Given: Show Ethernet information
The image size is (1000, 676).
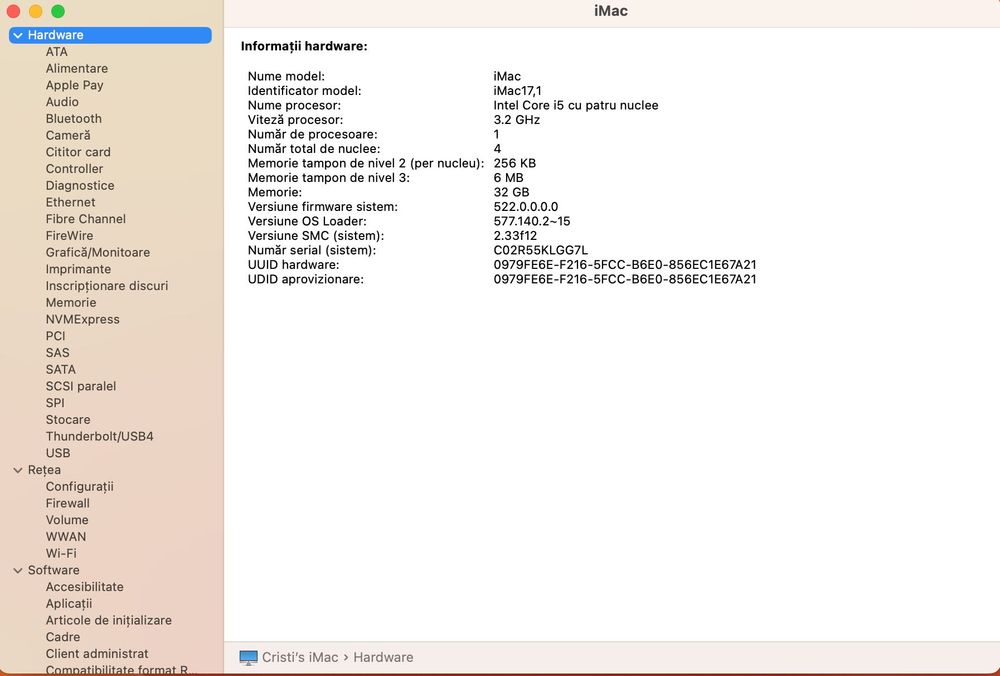Looking at the screenshot, I should tap(70, 202).
